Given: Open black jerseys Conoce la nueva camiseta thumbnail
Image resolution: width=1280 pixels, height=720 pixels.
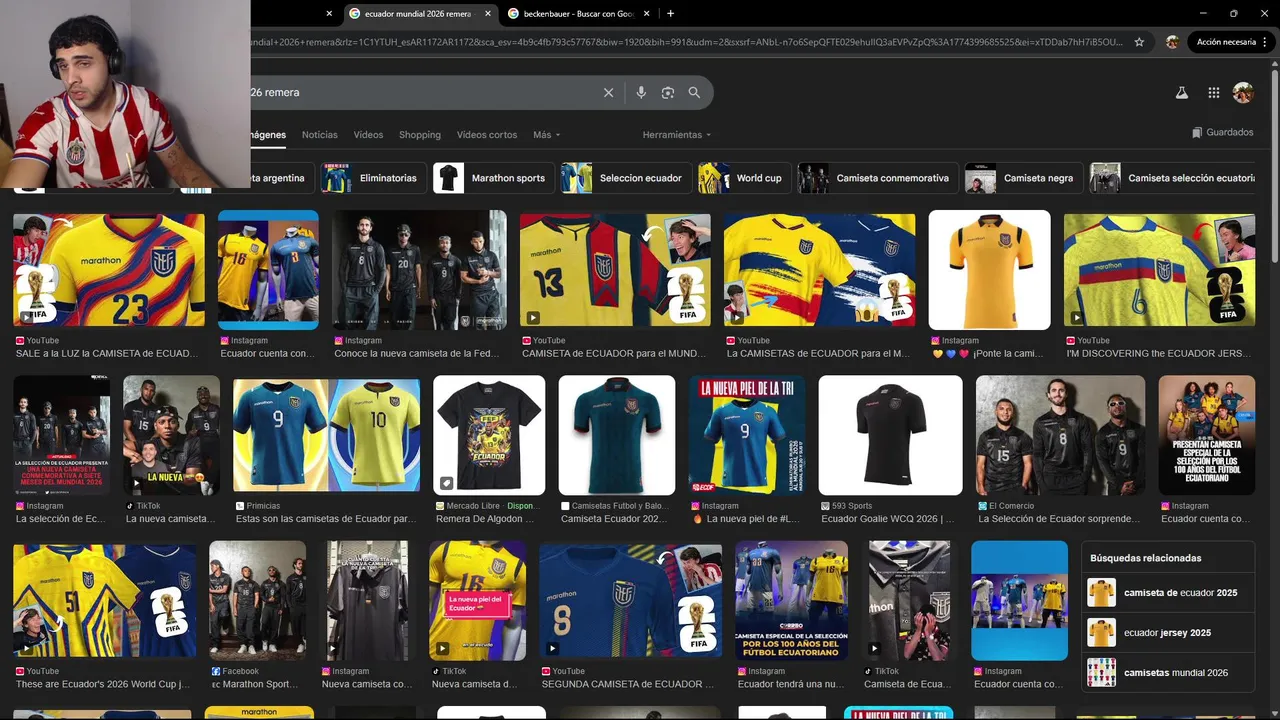Looking at the screenshot, I should [419, 269].
